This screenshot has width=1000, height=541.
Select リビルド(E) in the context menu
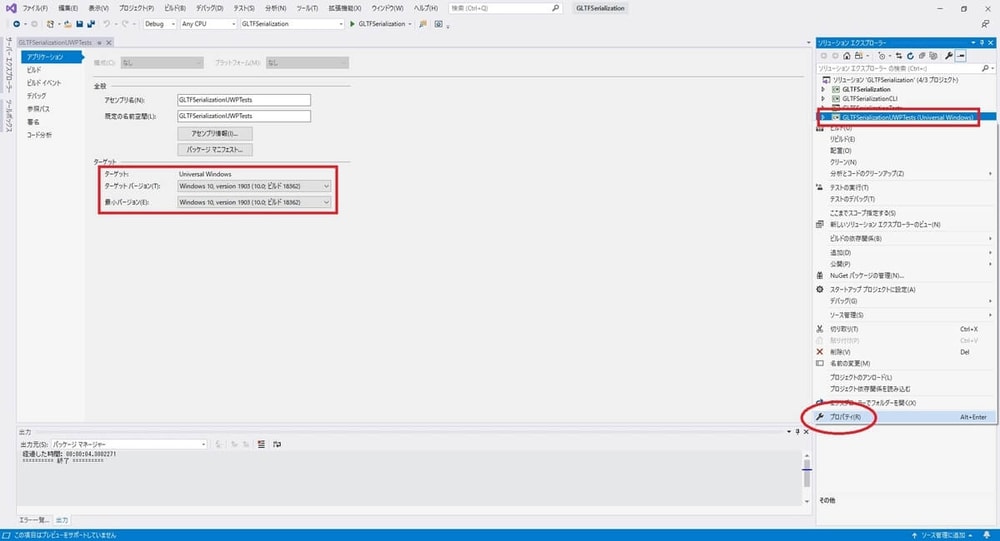point(905,139)
